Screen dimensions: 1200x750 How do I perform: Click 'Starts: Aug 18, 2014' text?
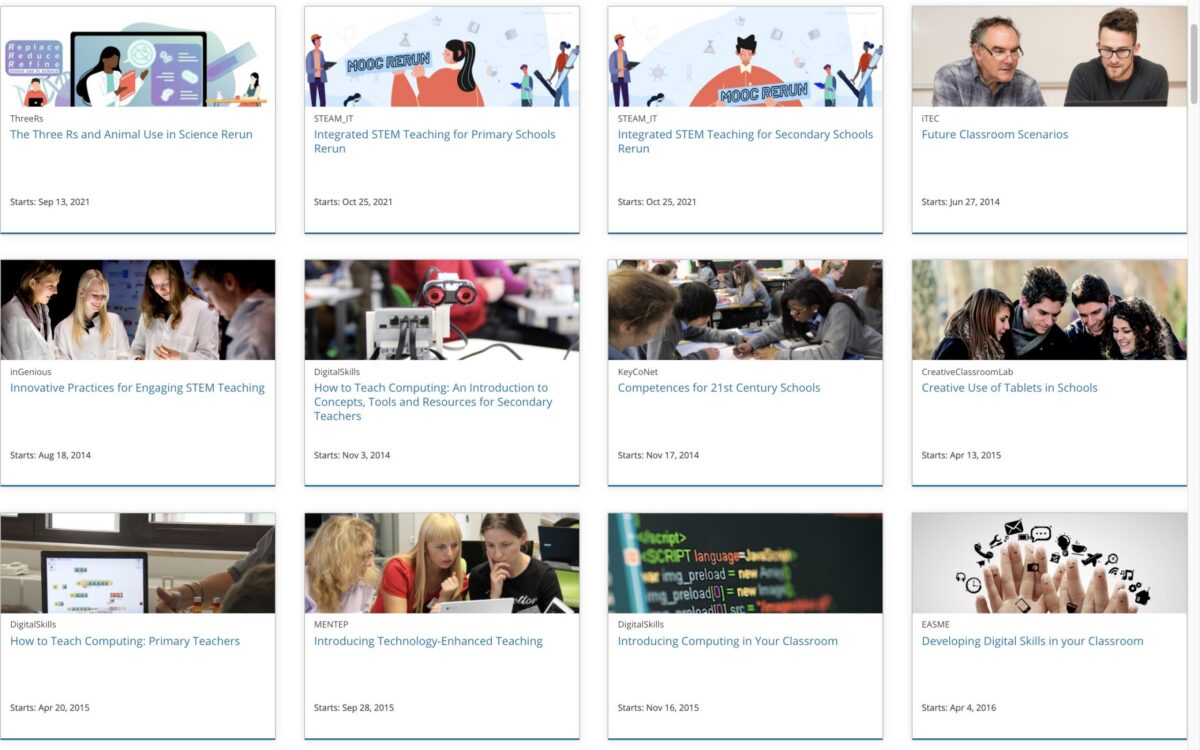(51, 456)
